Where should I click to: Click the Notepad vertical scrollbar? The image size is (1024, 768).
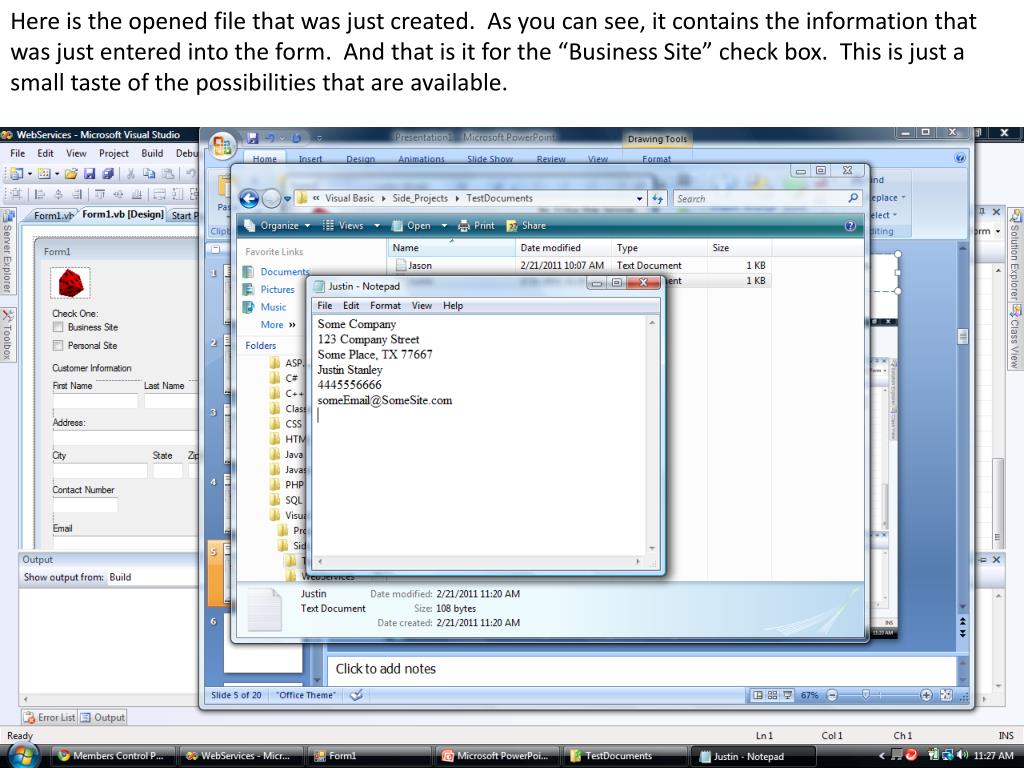click(x=652, y=436)
